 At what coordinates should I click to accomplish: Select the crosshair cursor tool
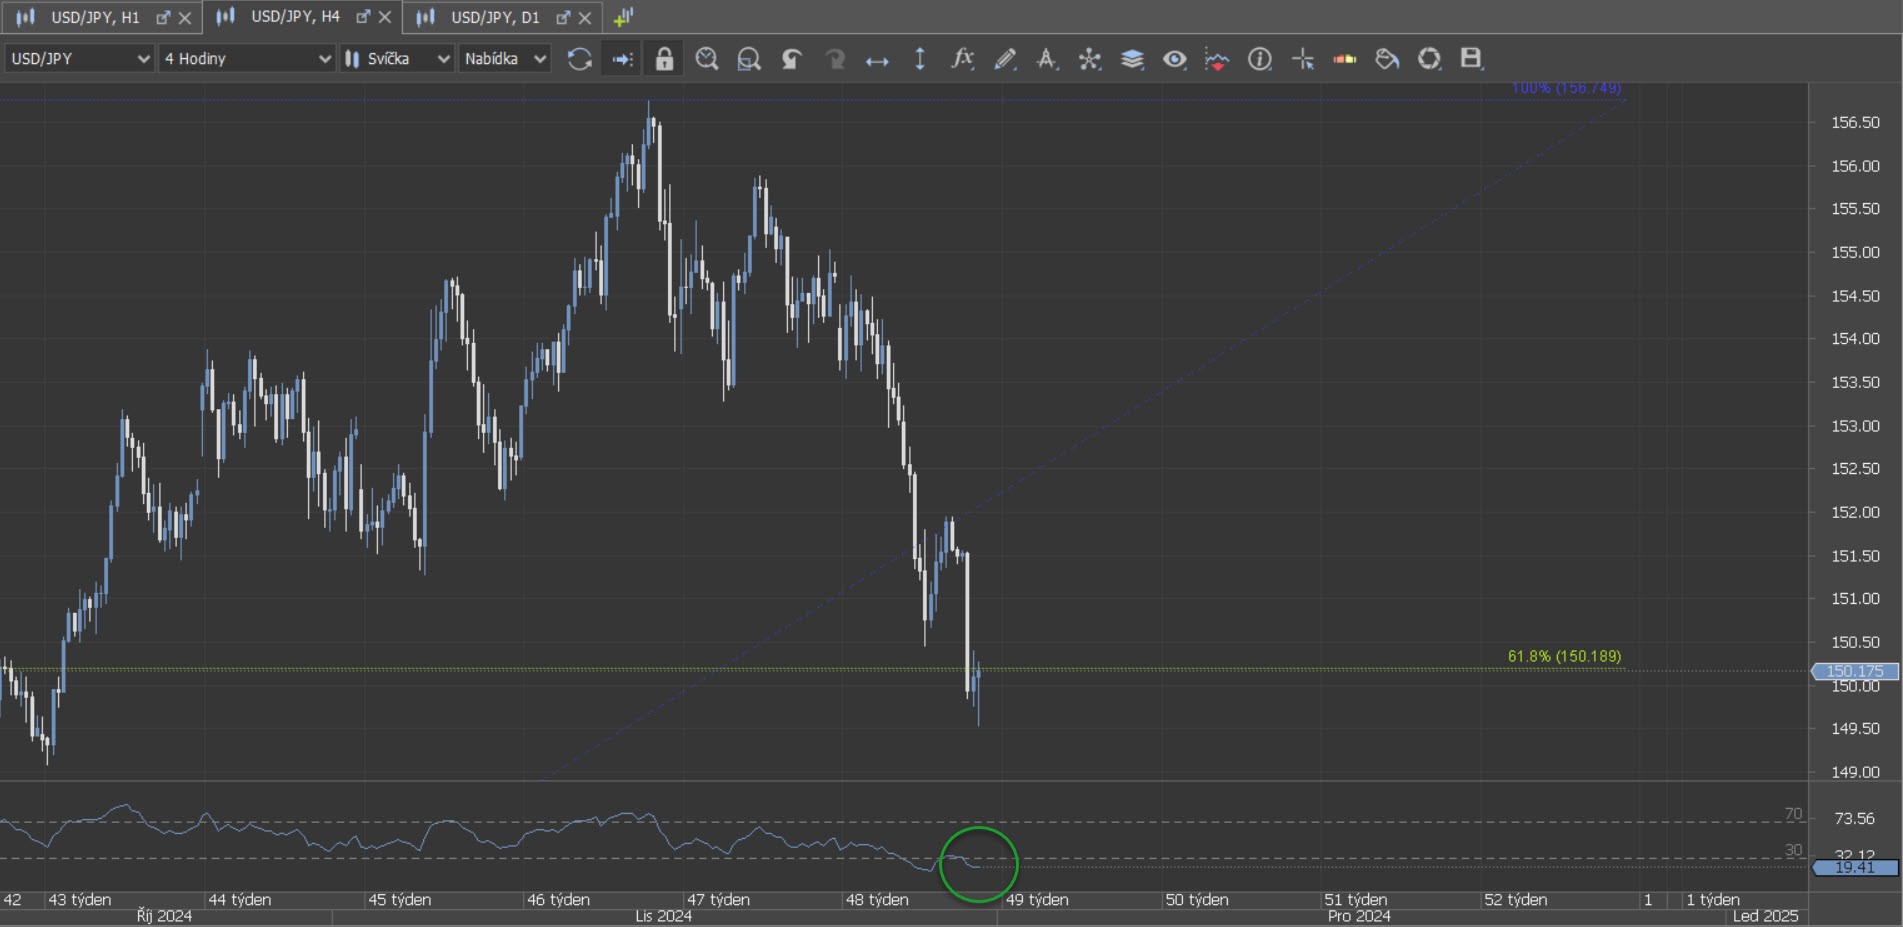(x=1303, y=59)
